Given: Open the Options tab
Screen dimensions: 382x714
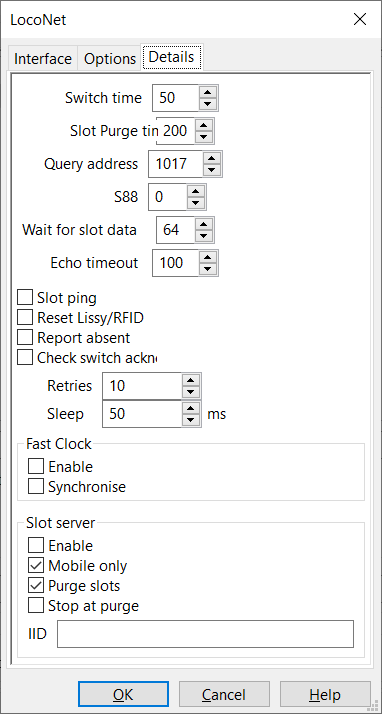Looking at the screenshot, I should click(x=110, y=59).
